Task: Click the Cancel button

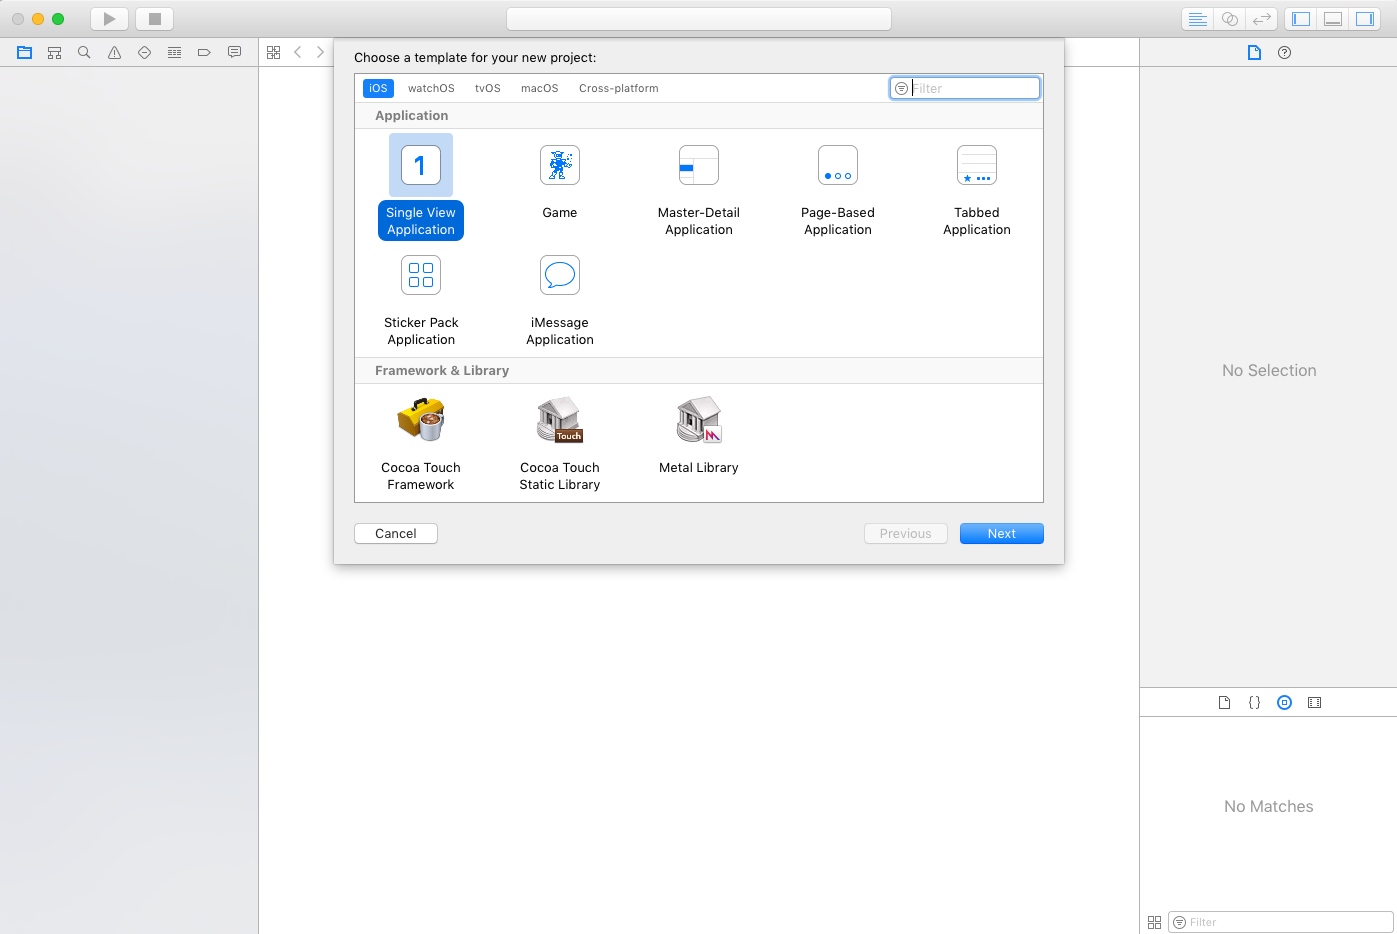Action: [x=396, y=534]
